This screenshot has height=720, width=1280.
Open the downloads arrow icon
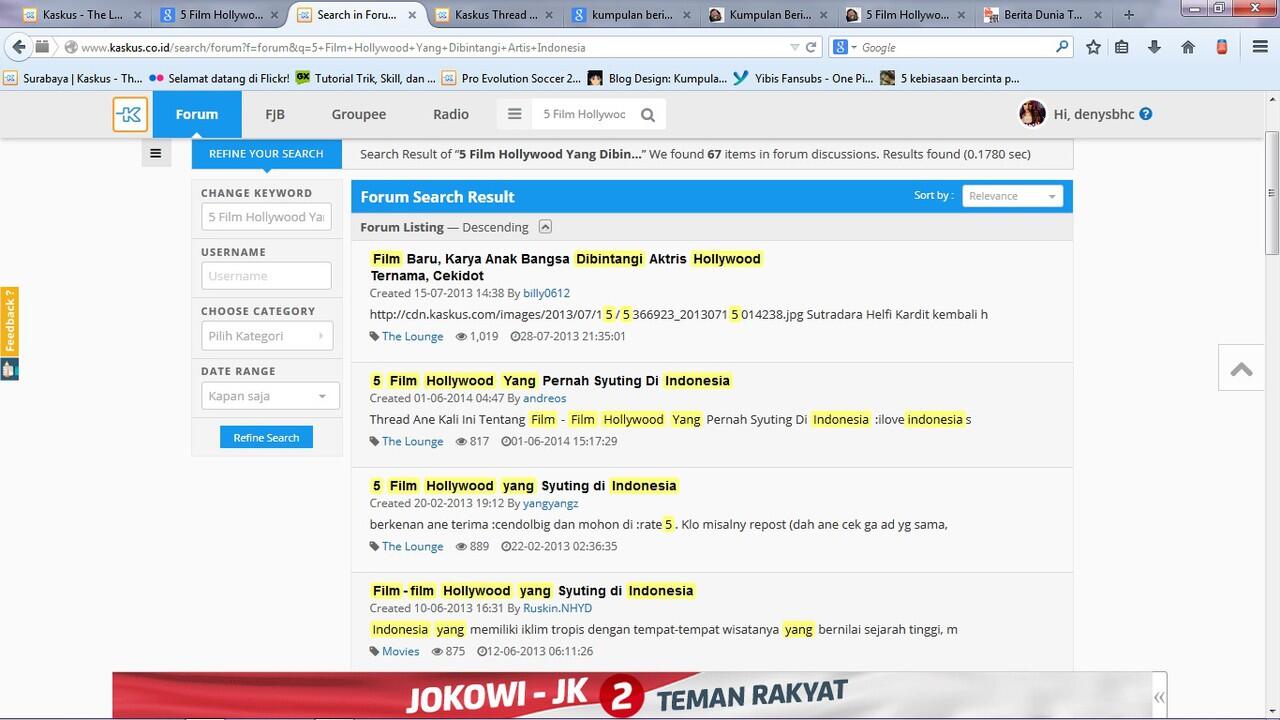click(1154, 47)
